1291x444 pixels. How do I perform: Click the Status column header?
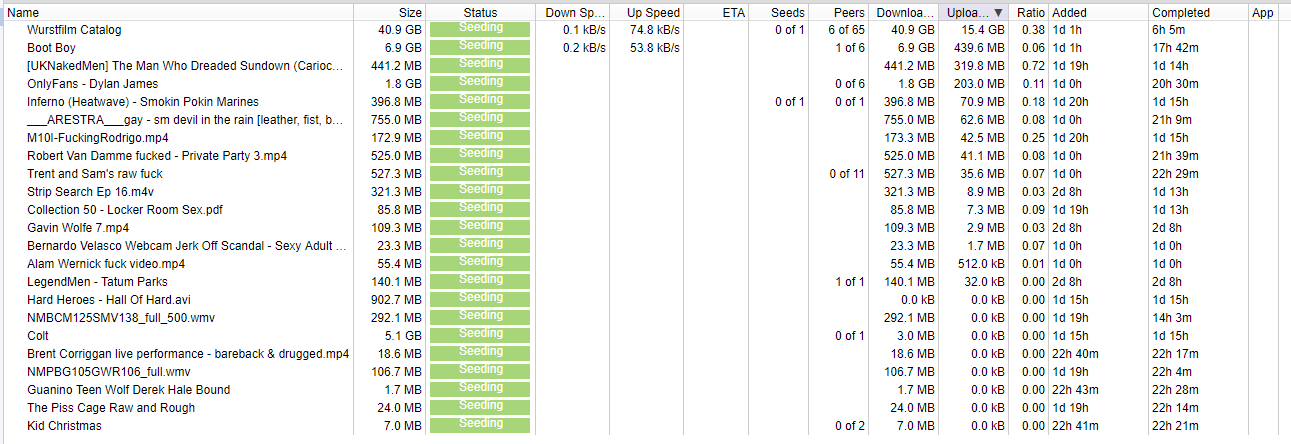[x=480, y=13]
